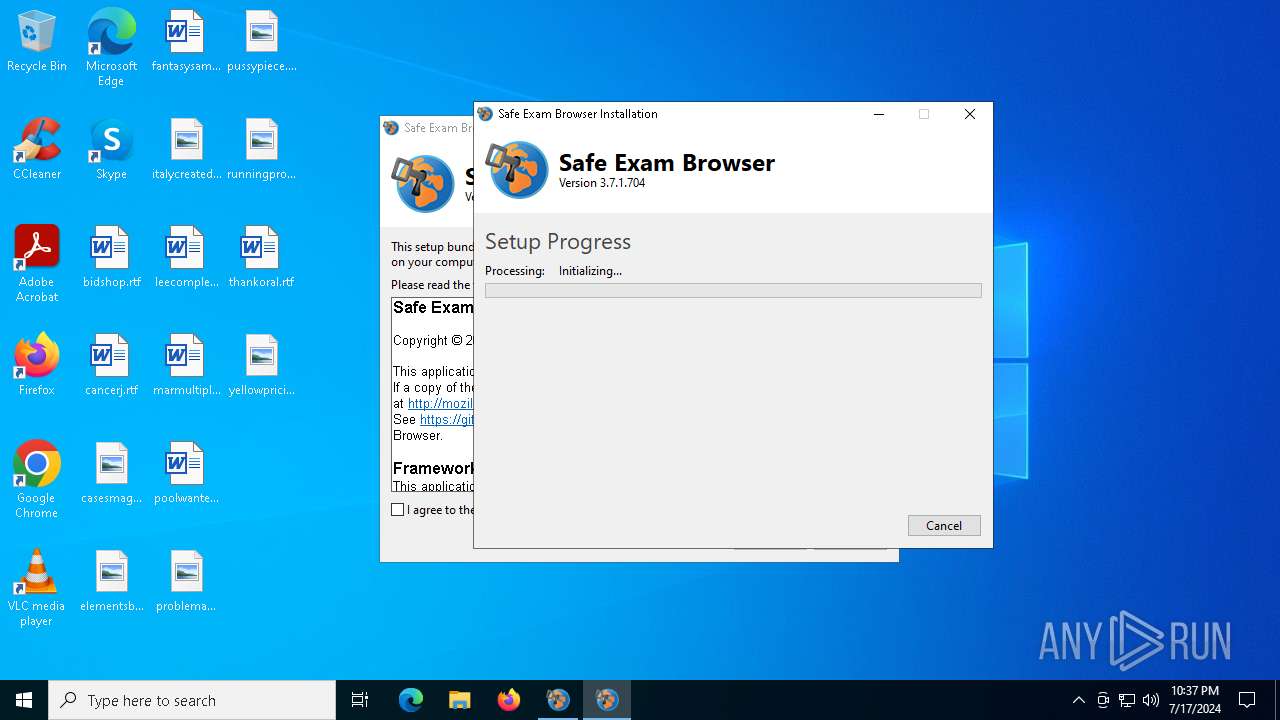Open the CCleaner desktop shortcut
This screenshot has width=1280, height=720.
(x=37, y=150)
